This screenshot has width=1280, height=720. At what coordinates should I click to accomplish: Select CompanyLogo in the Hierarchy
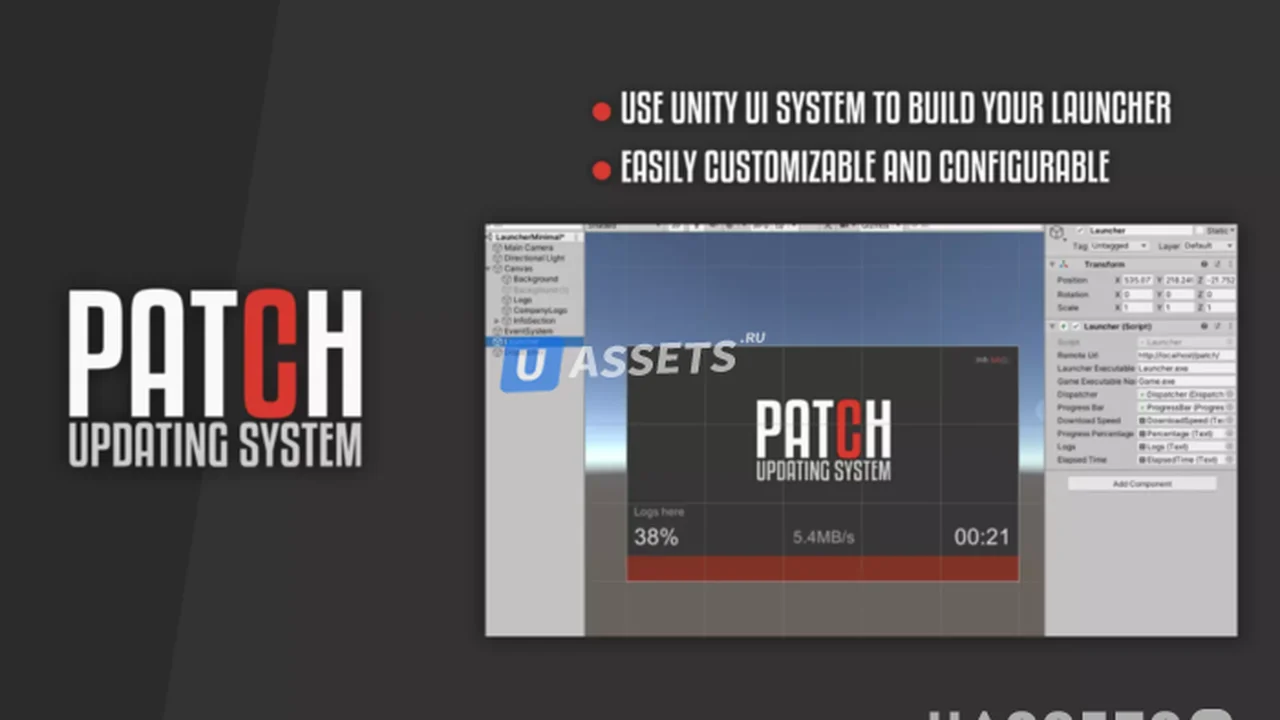[x=540, y=310]
